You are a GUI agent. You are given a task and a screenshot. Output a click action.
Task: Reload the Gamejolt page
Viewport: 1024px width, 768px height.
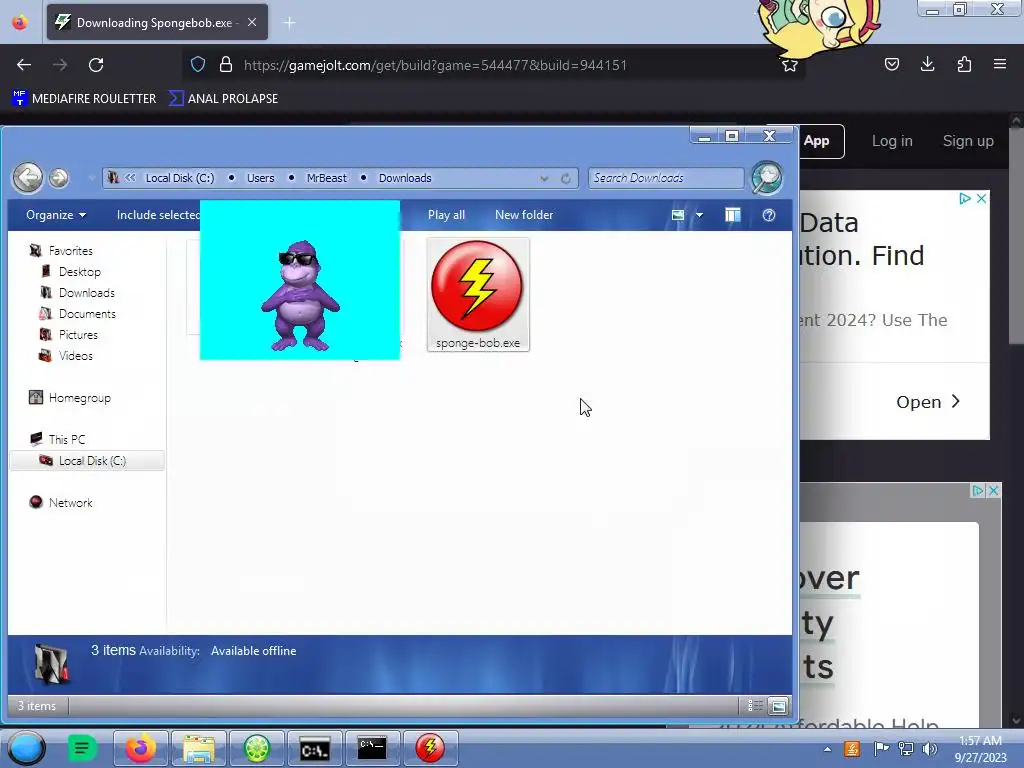[96, 65]
